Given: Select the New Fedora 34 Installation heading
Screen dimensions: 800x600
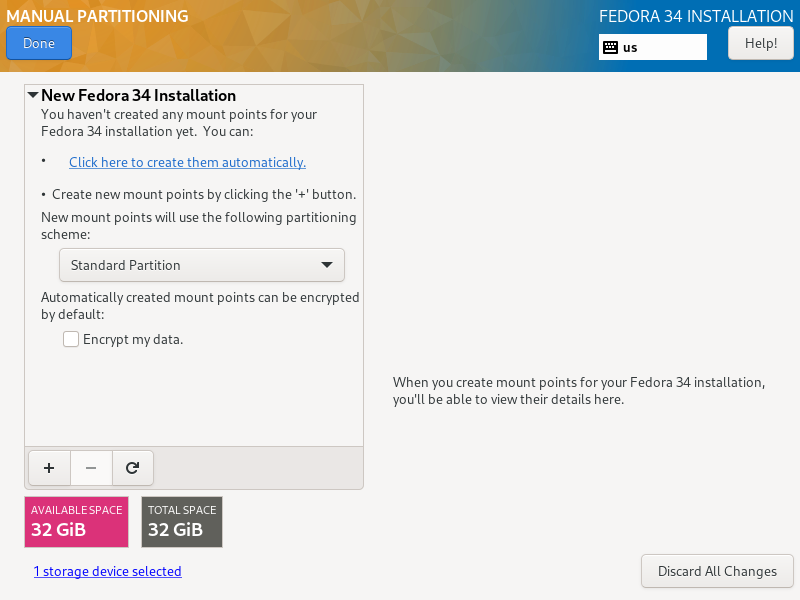Looking at the screenshot, I should tap(138, 96).
